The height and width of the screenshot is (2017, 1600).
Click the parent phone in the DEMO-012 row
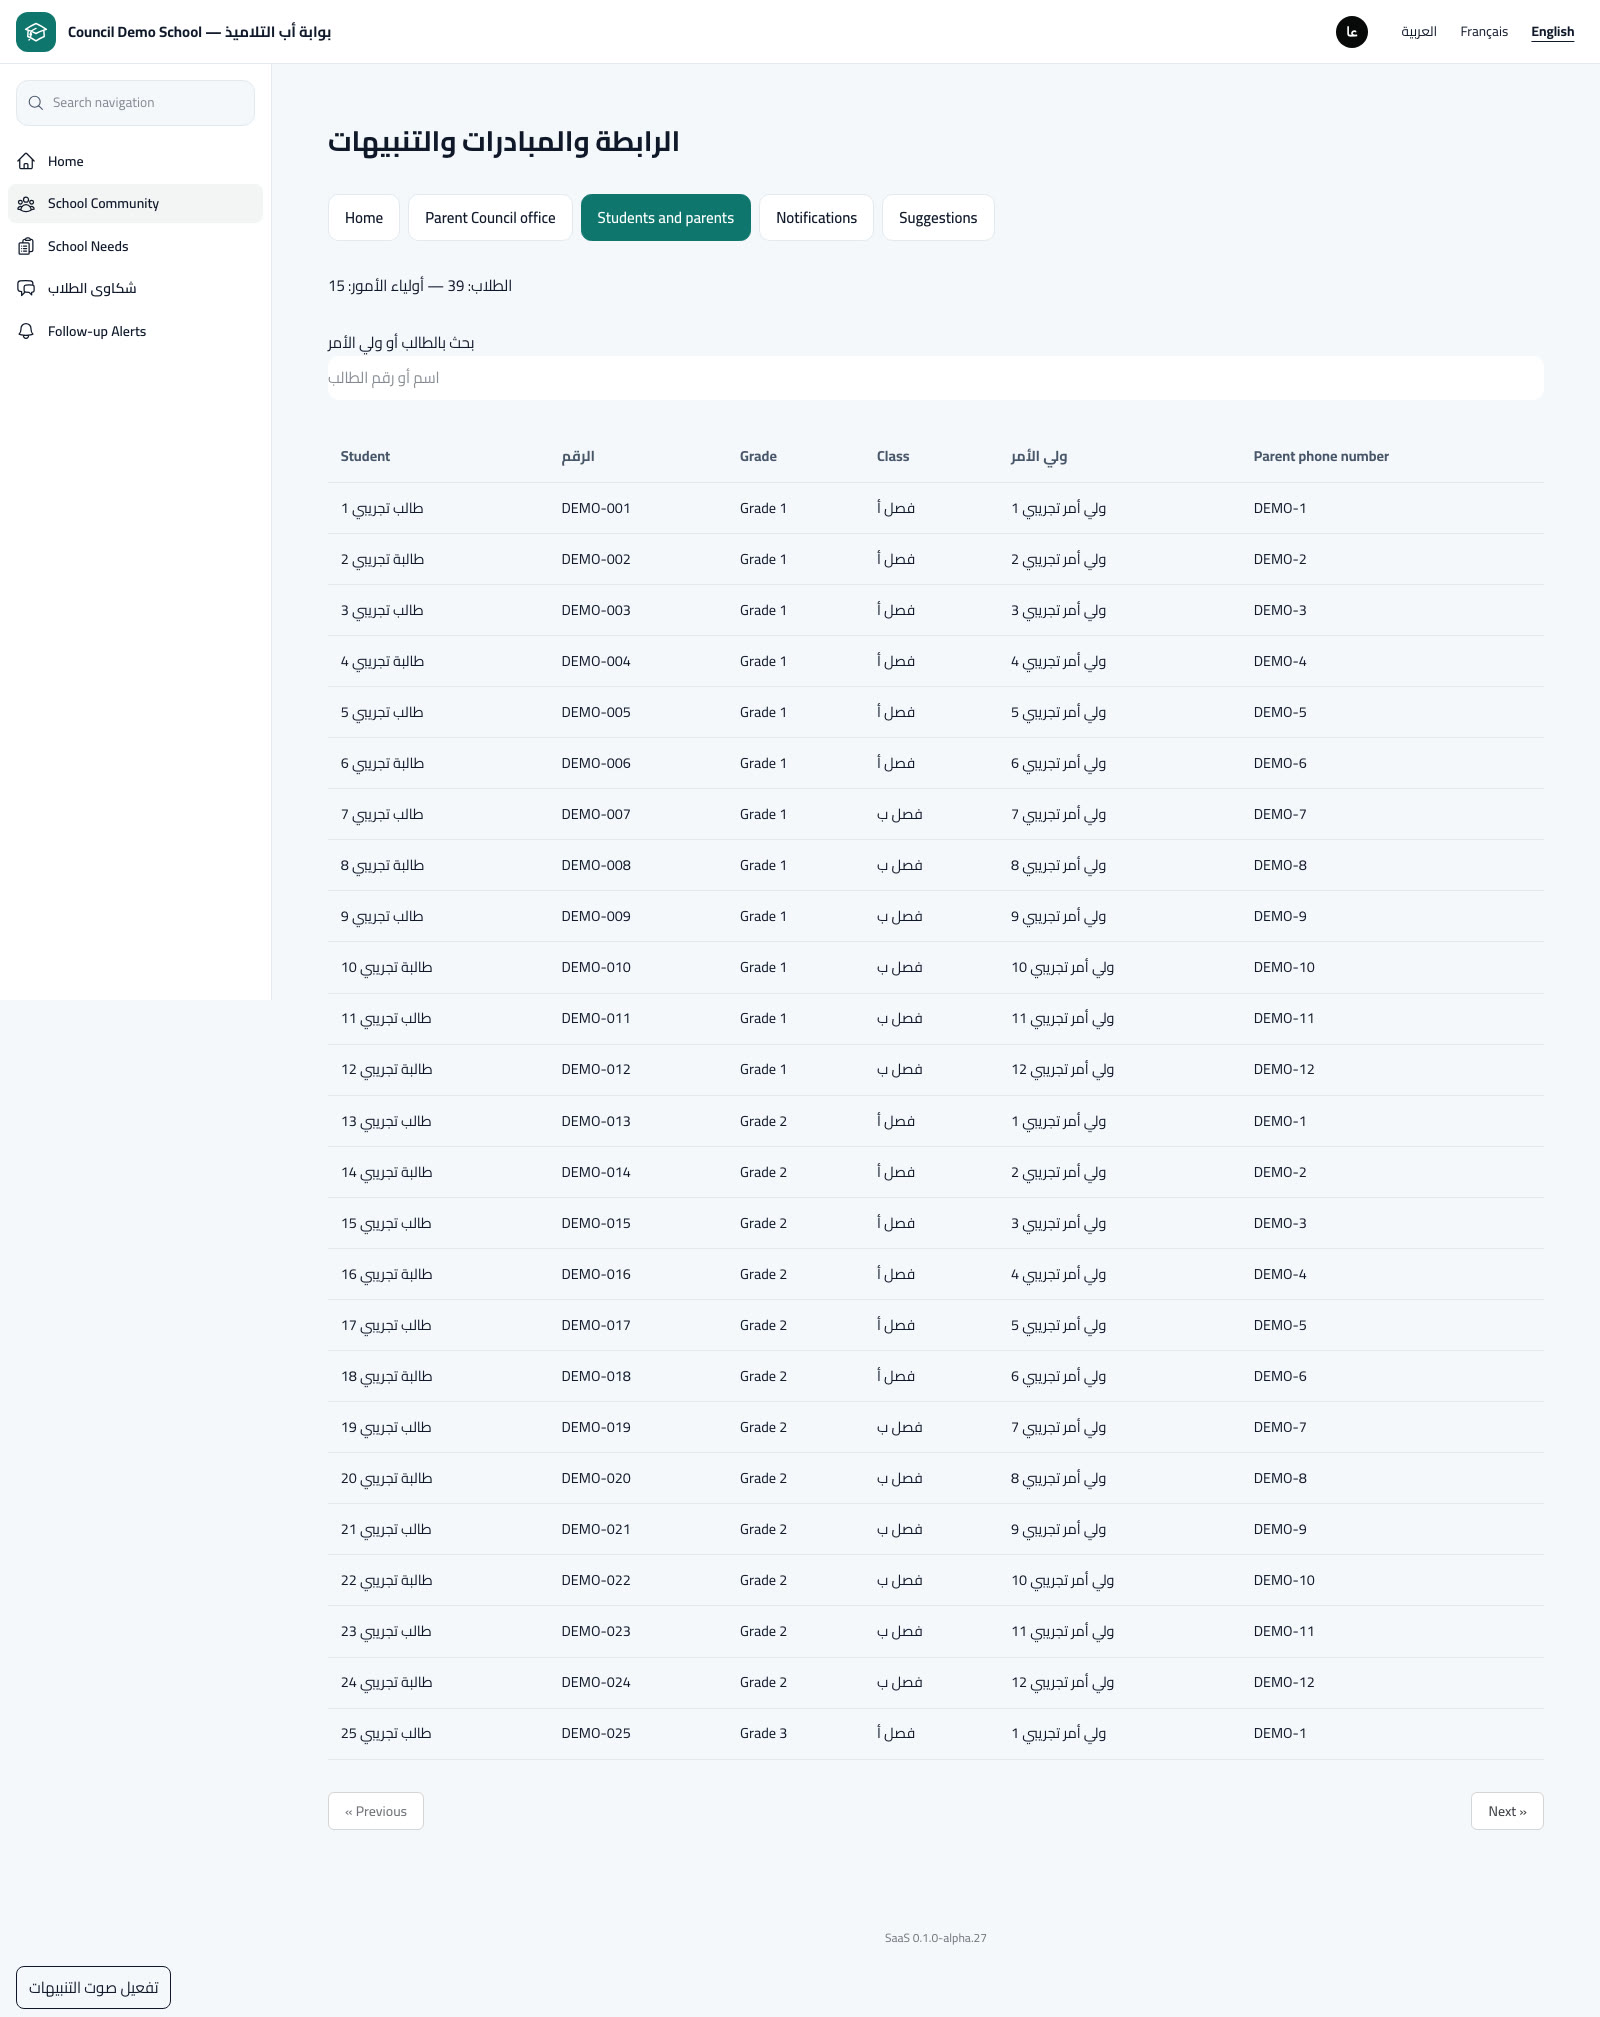tap(1284, 1069)
